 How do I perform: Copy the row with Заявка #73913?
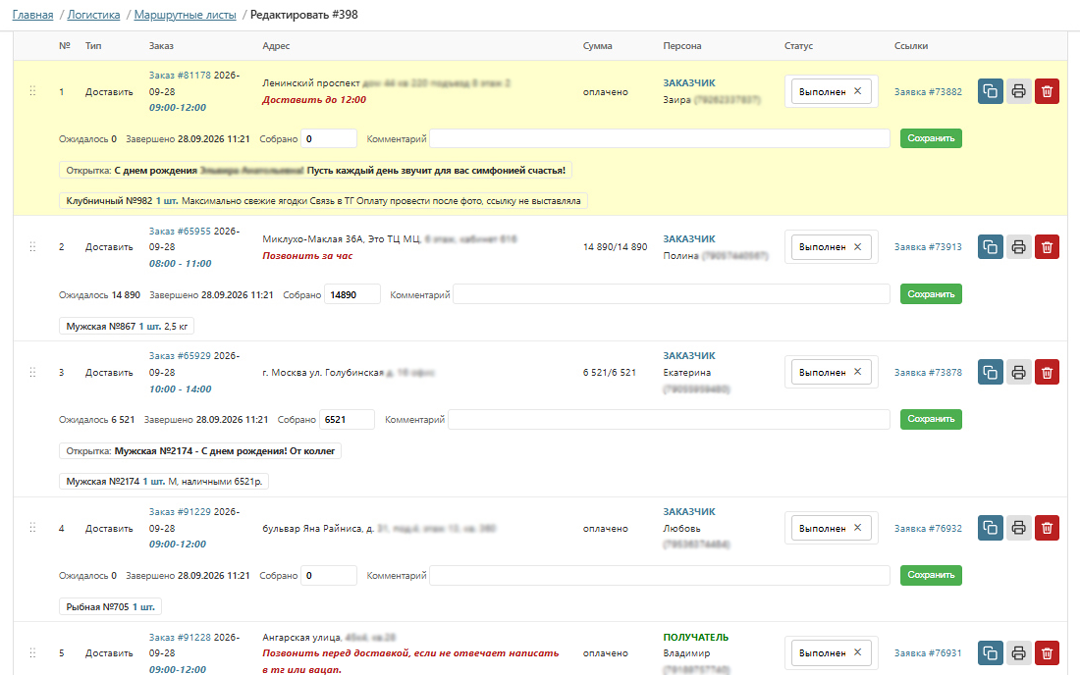coord(990,247)
